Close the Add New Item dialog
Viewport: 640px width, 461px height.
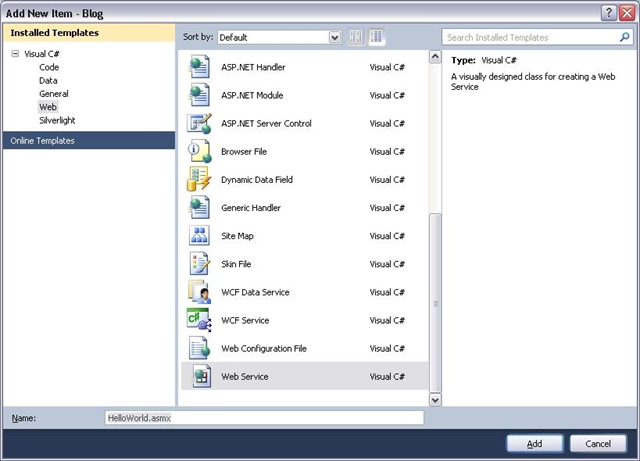[x=627, y=13]
